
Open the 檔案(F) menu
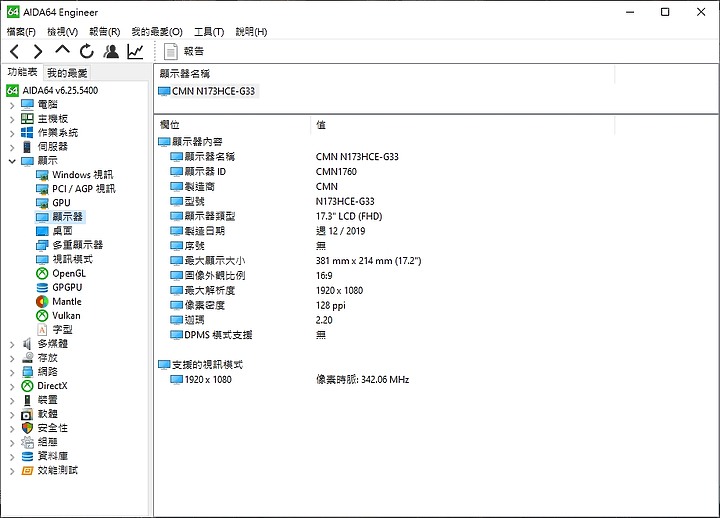21,32
